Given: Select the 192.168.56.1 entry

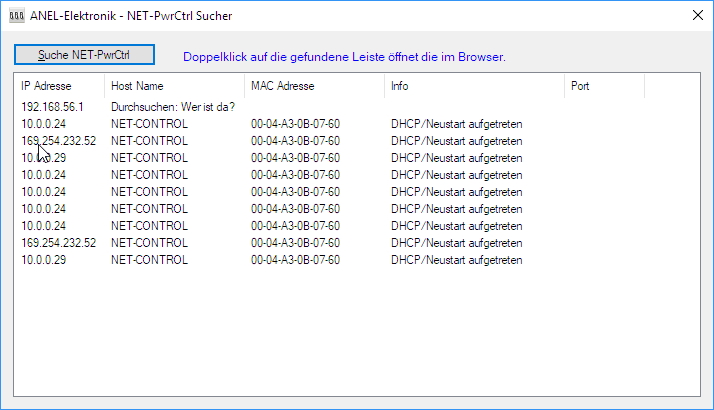Looking at the screenshot, I should (52, 107).
